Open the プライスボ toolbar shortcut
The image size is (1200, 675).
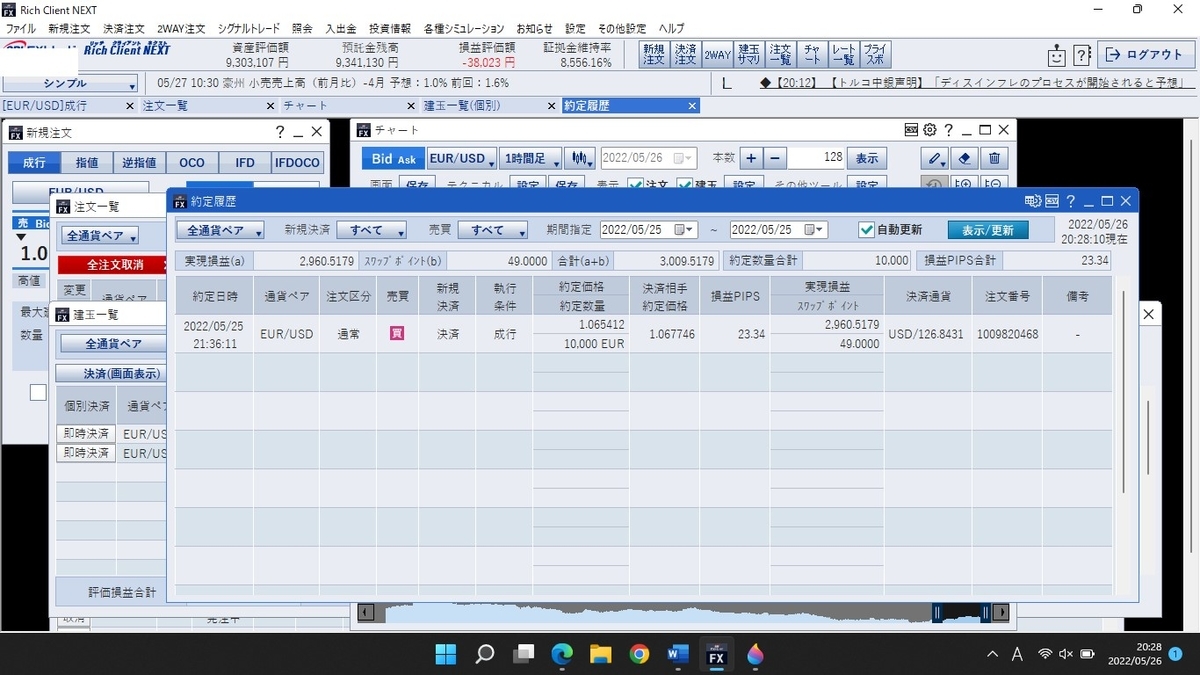875,54
